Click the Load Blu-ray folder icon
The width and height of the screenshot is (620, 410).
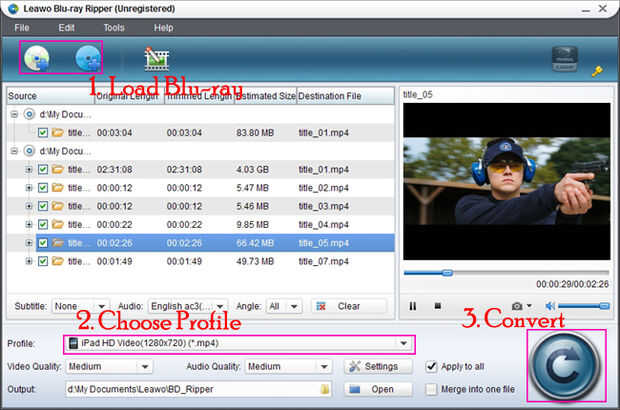point(88,58)
